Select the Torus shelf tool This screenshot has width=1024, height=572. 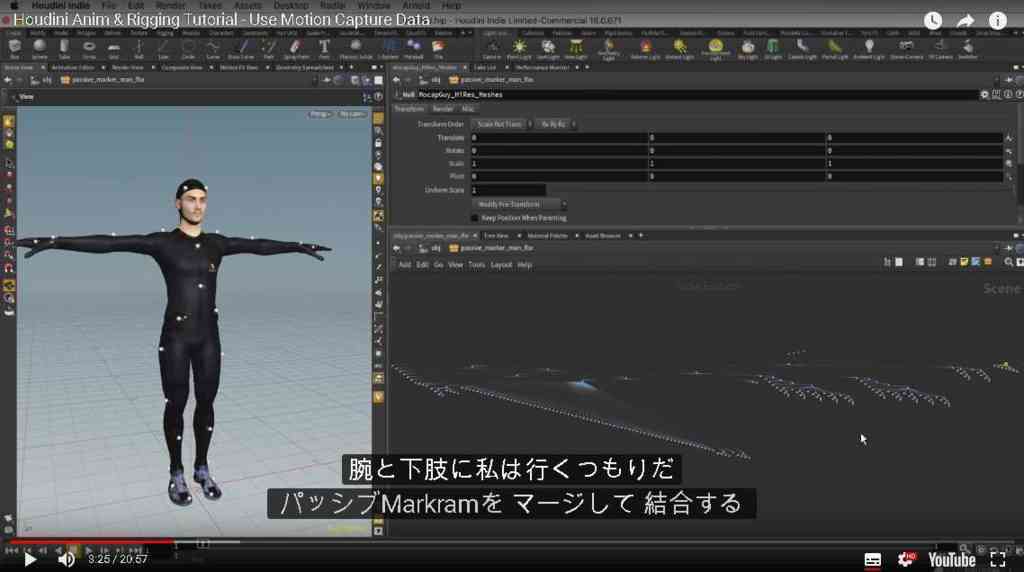[x=89, y=48]
